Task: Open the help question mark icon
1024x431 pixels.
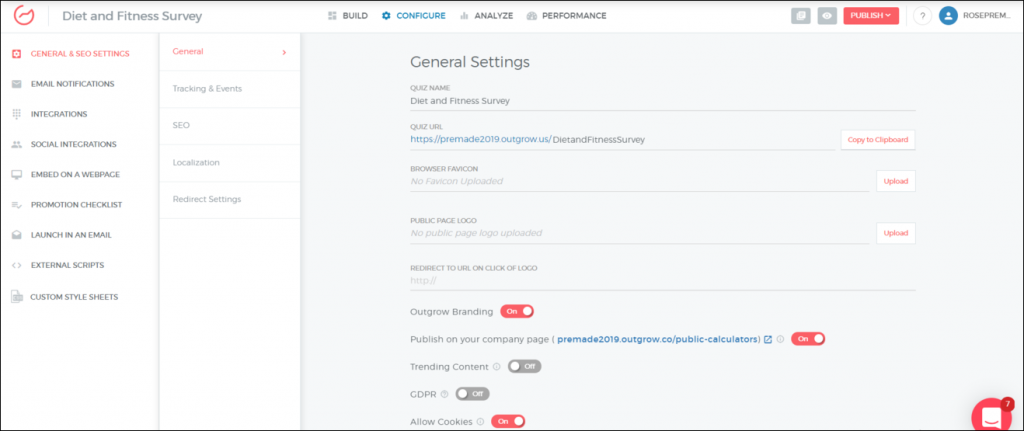Action: tap(922, 16)
